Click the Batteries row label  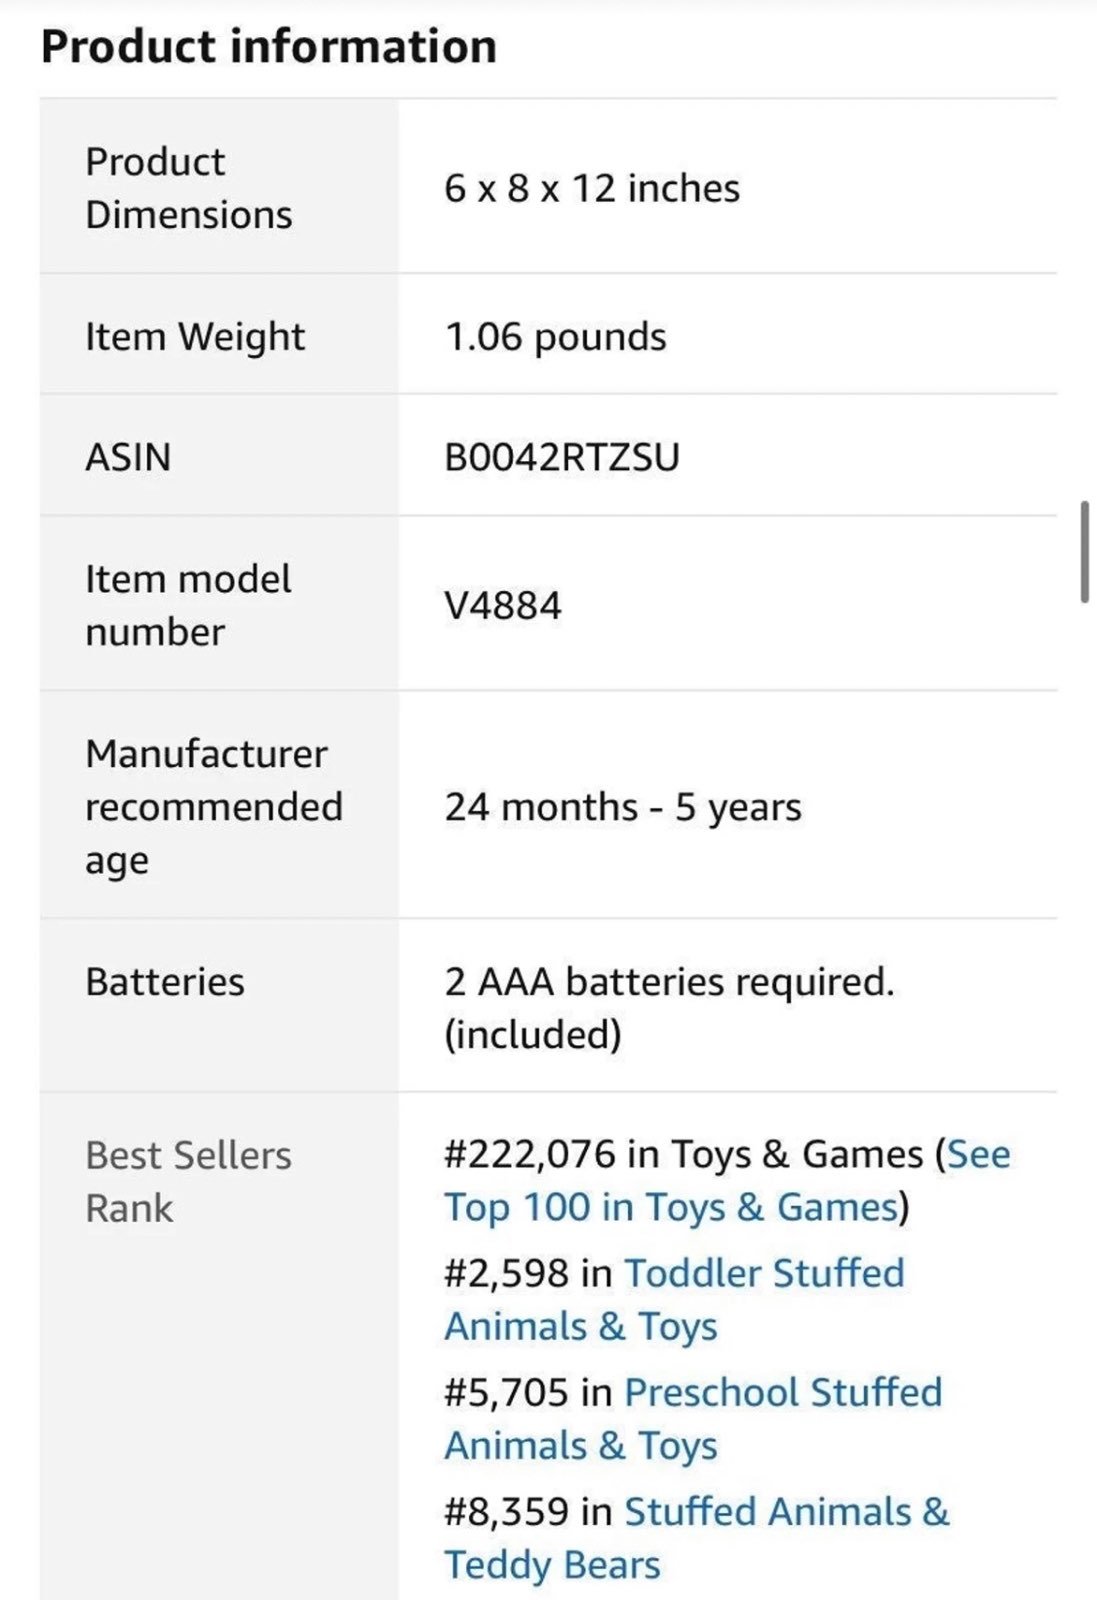[165, 982]
